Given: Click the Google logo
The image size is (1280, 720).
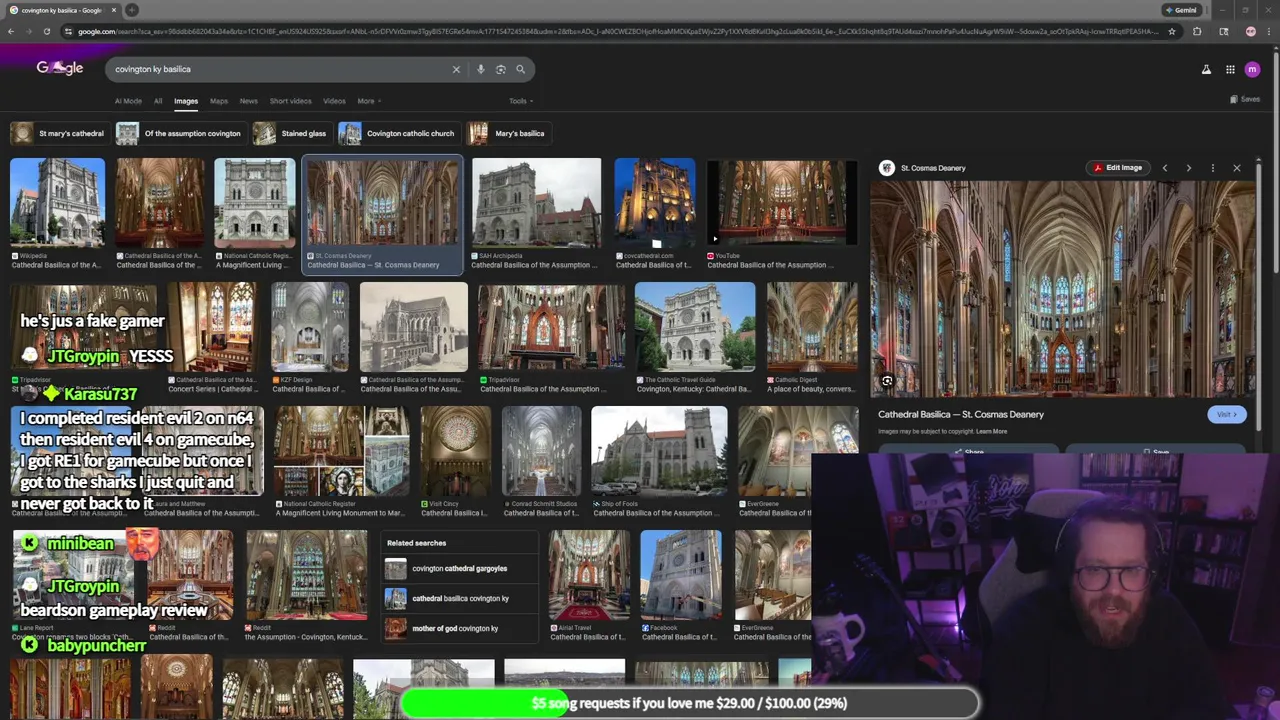Looking at the screenshot, I should [x=60, y=68].
